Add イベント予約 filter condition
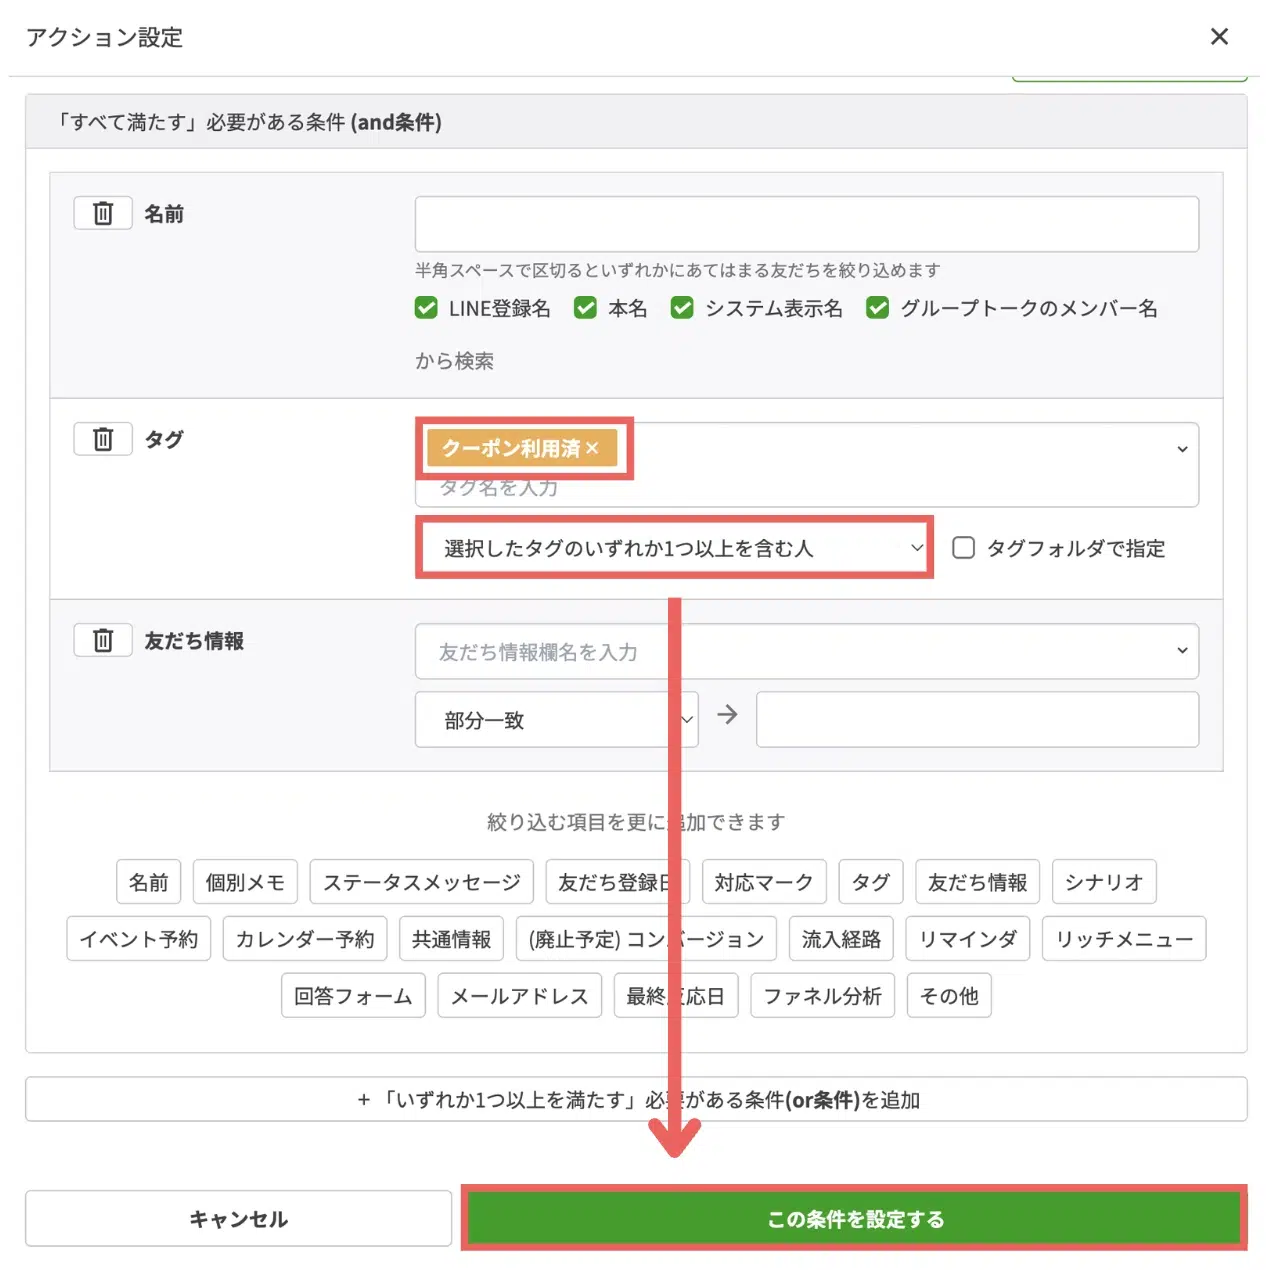The image size is (1266, 1270). (x=139, y=939)
